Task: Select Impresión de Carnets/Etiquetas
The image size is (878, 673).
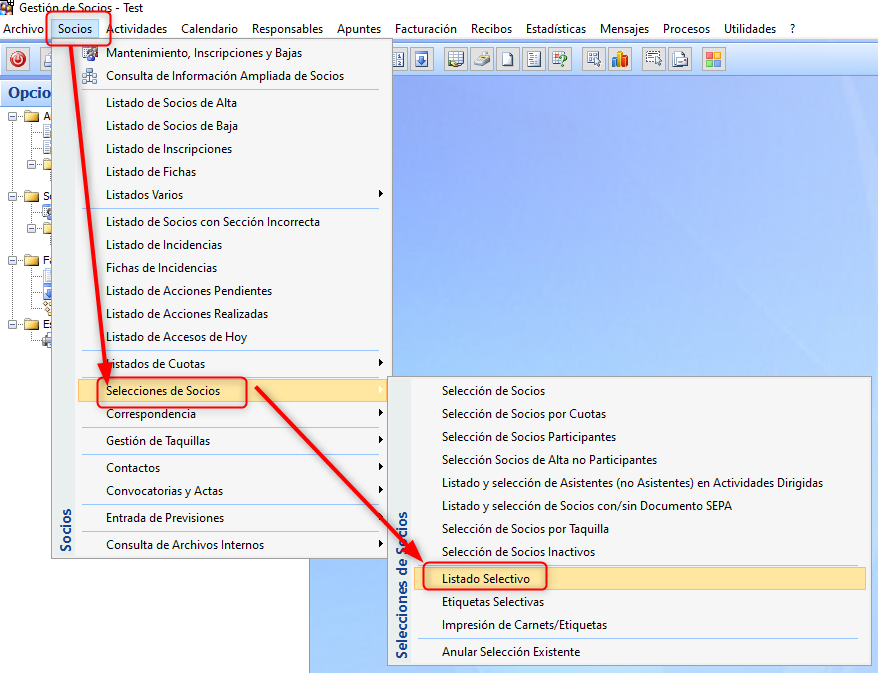Action: (524, 625)
